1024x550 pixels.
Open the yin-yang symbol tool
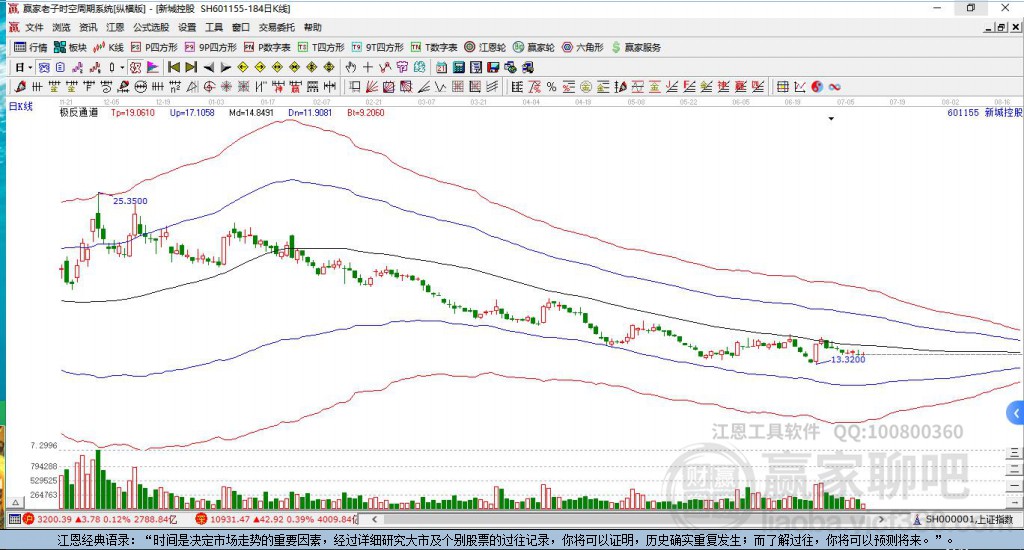click(x=817, y=86)
